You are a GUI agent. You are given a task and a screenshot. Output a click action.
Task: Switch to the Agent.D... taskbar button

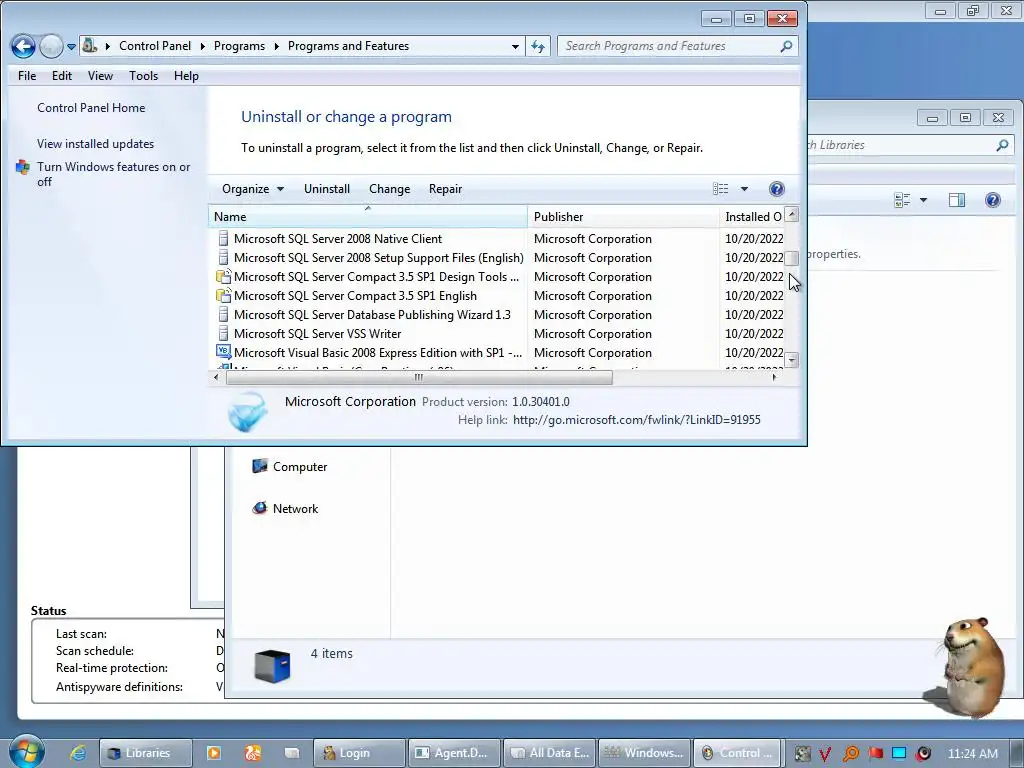[455, 753]
